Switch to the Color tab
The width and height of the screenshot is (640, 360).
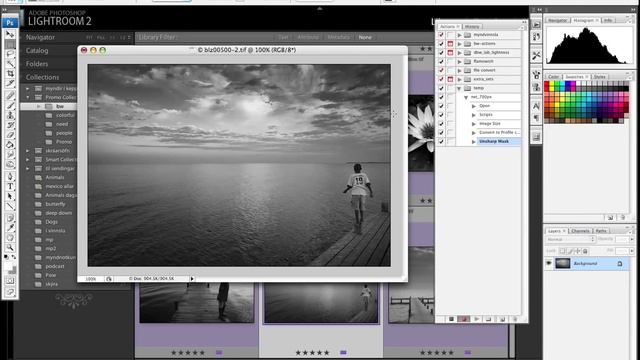pyautogui.click(x=553, y=77)
